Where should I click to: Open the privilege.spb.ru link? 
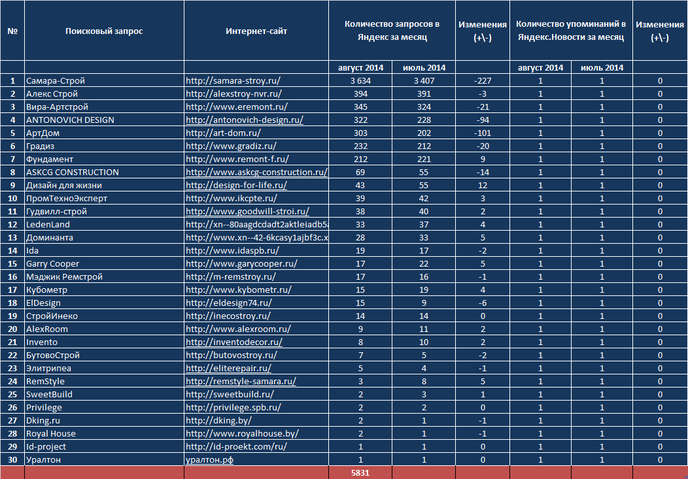coord(233,408)
